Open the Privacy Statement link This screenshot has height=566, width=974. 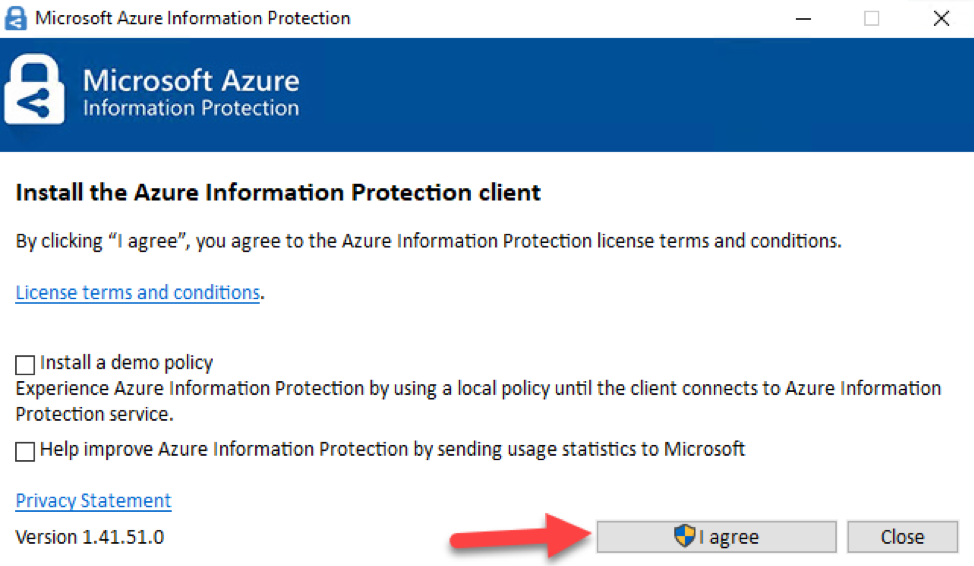[x=93, y=500]
